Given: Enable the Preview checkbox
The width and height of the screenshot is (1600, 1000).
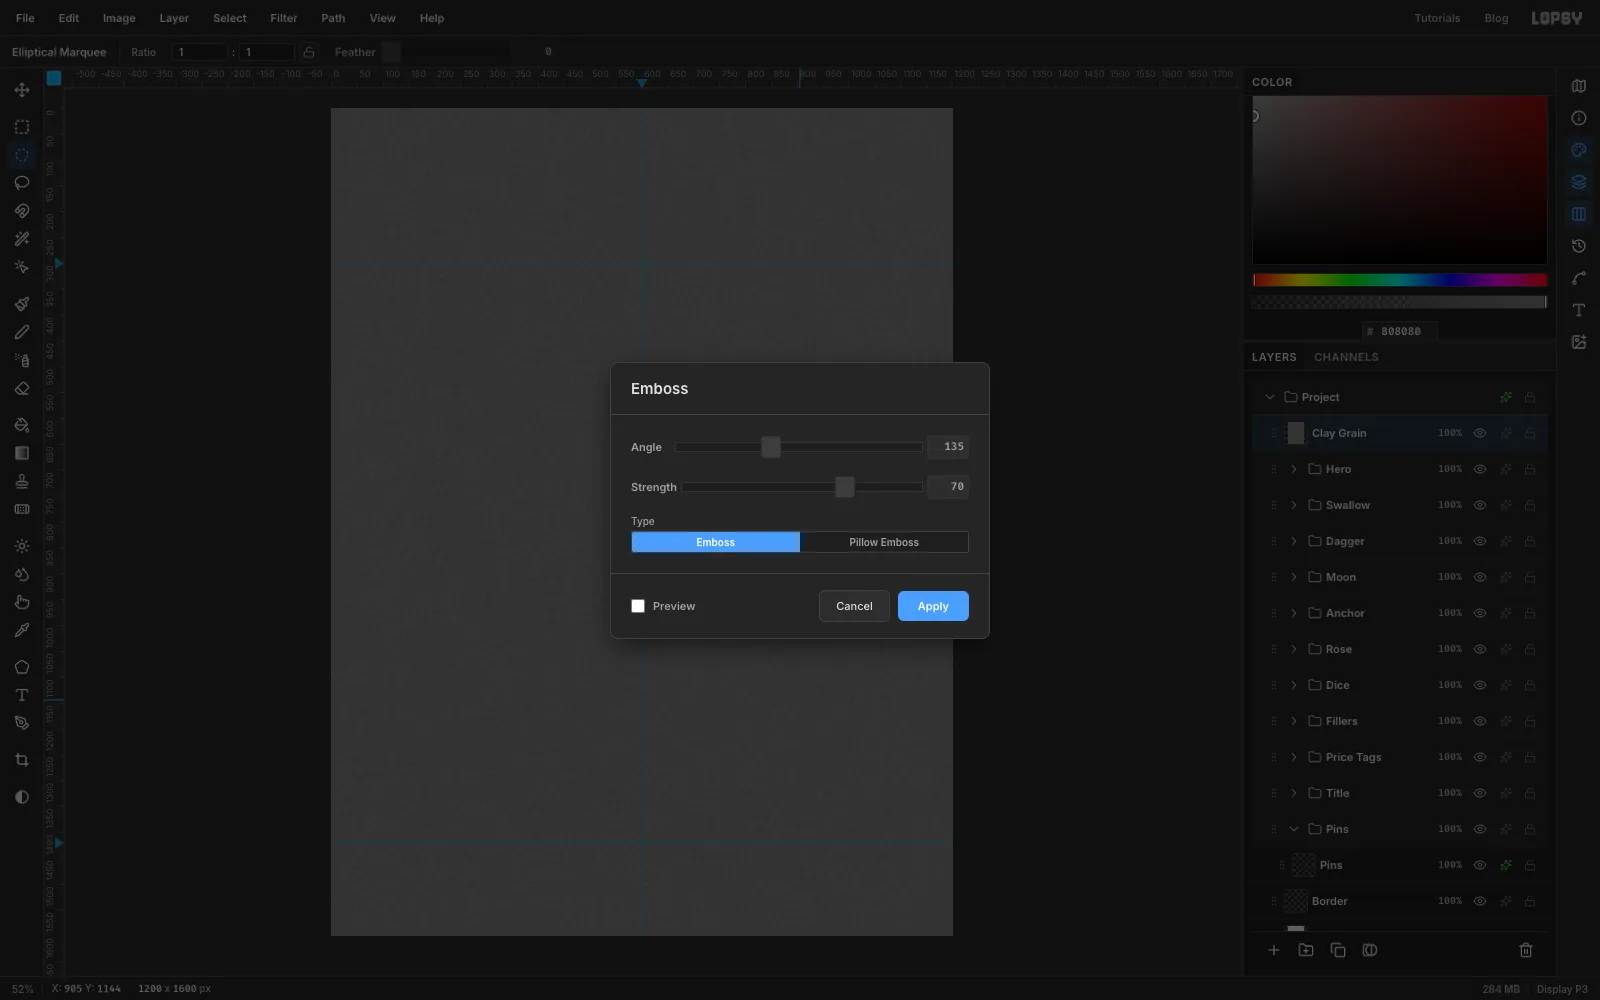Looking at the screenshot, I should pos(638,606).
